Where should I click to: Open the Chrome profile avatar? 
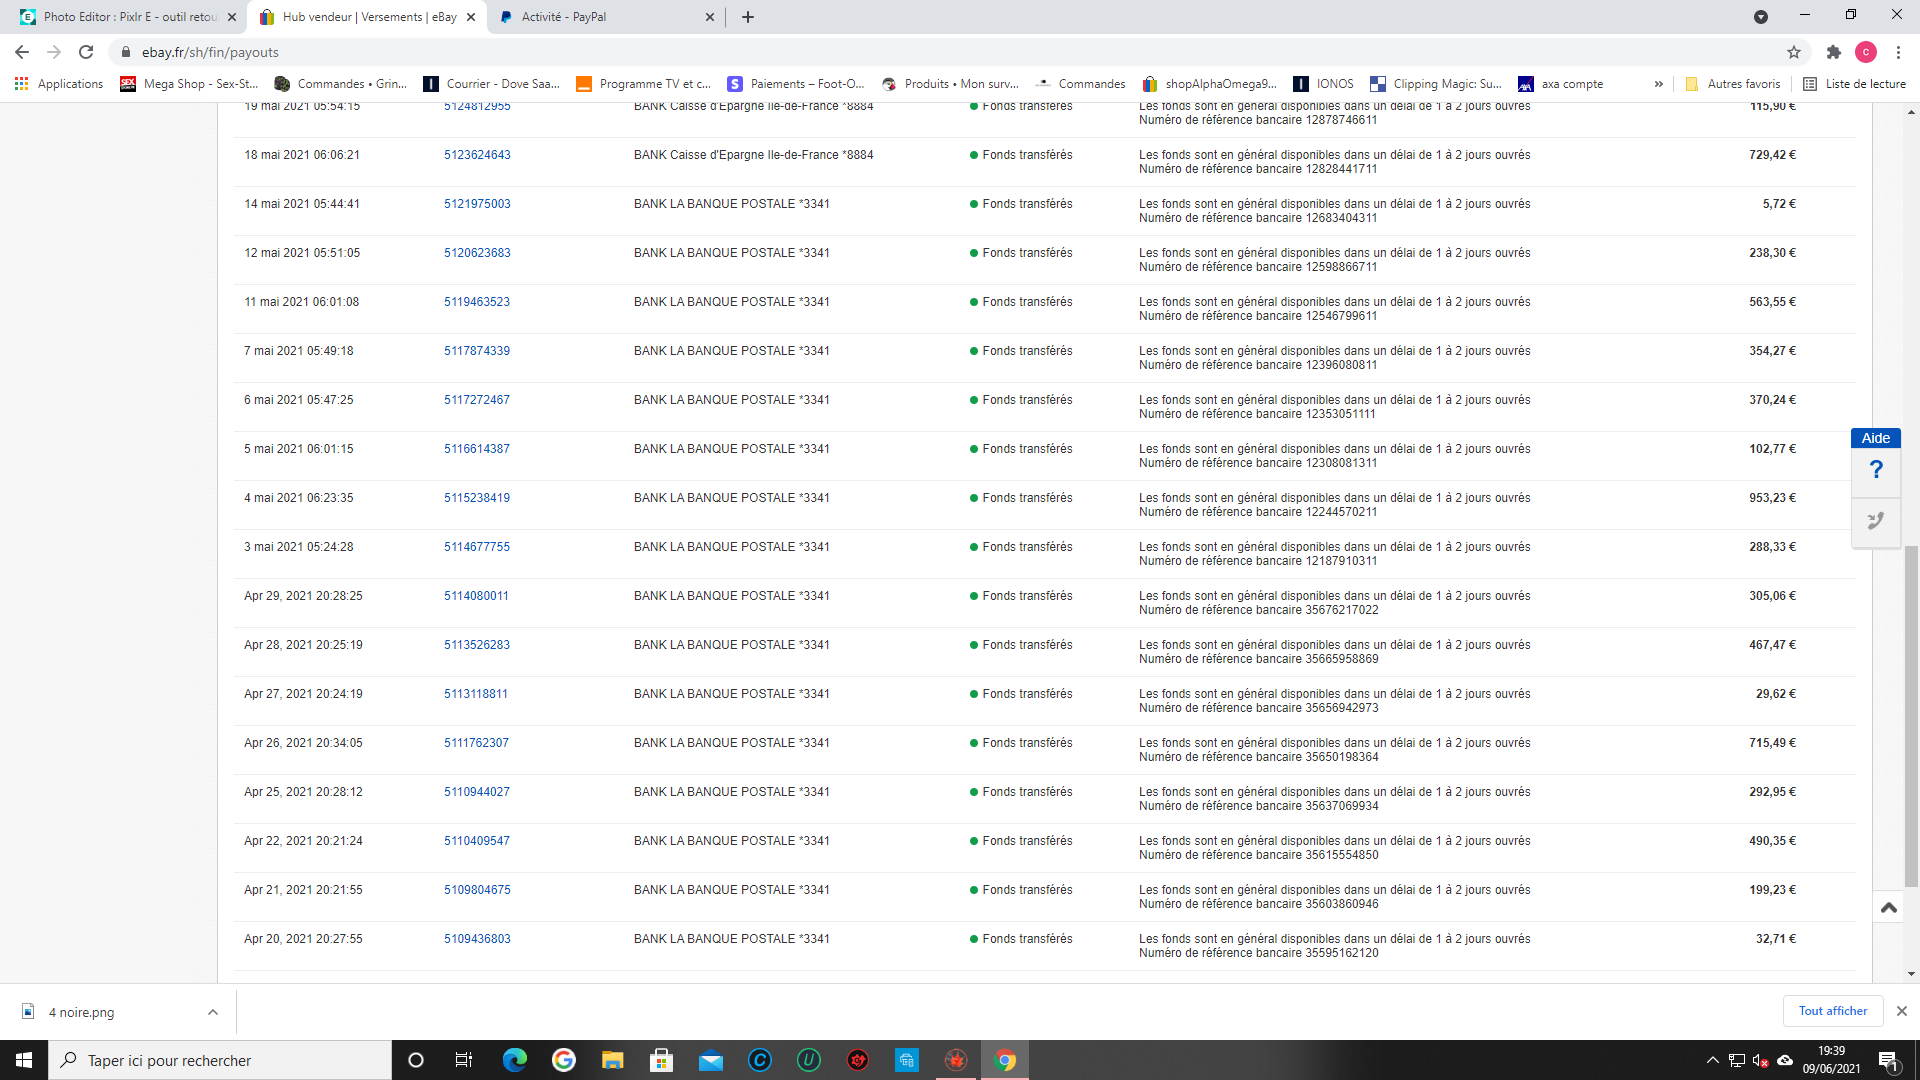(1866, 52)
